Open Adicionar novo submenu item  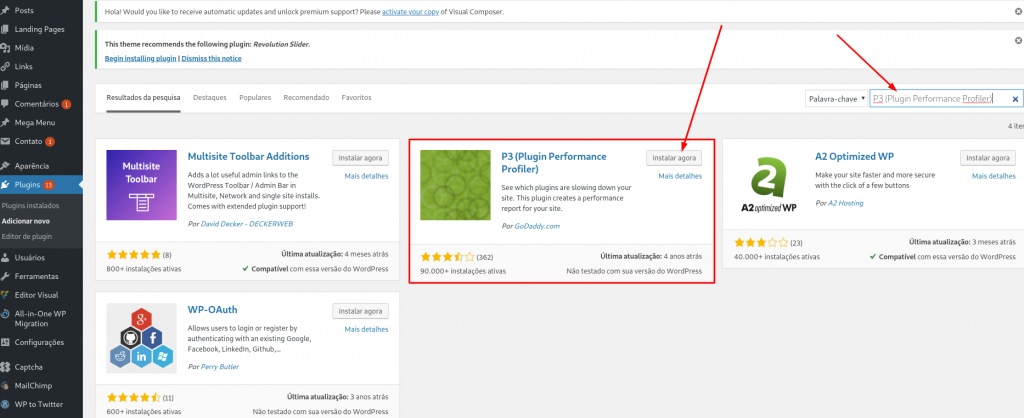coord(25,221)
